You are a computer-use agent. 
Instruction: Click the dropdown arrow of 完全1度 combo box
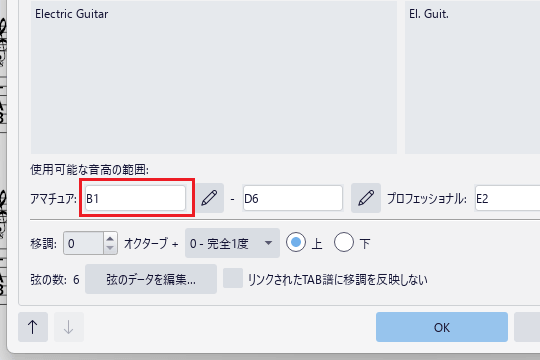pos(268,243)
